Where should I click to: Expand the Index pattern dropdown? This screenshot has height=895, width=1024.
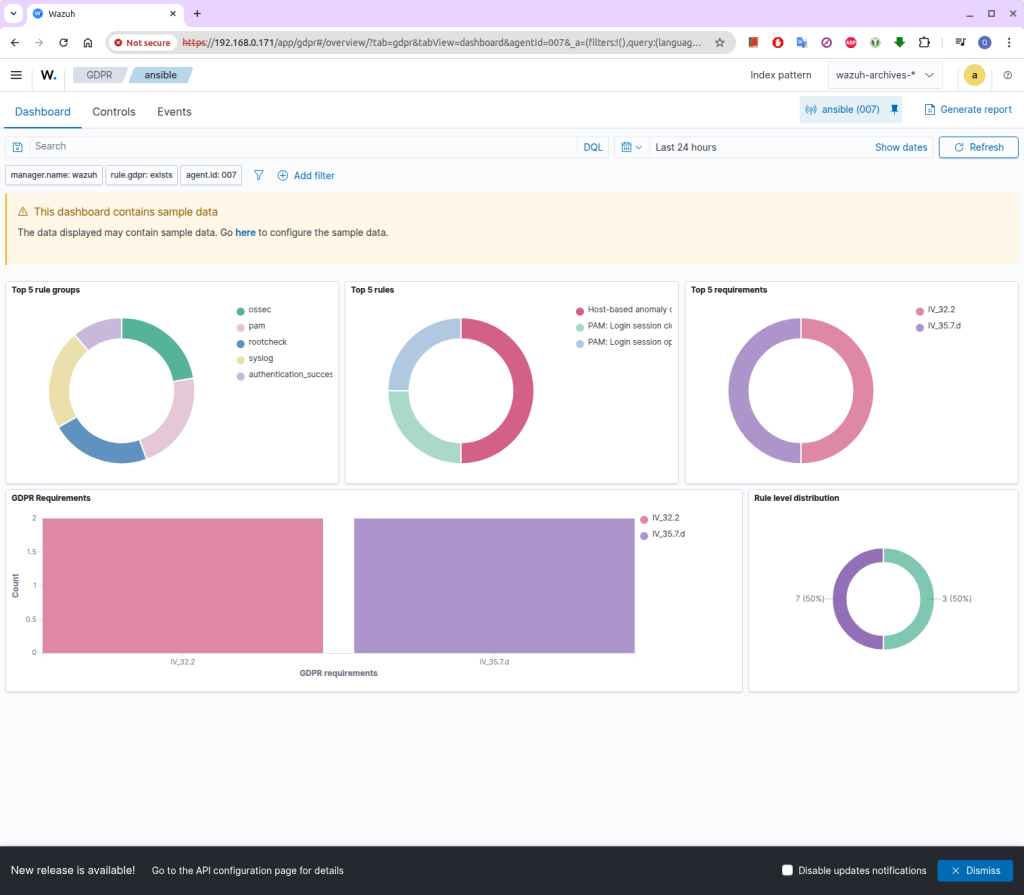[885, 75]
